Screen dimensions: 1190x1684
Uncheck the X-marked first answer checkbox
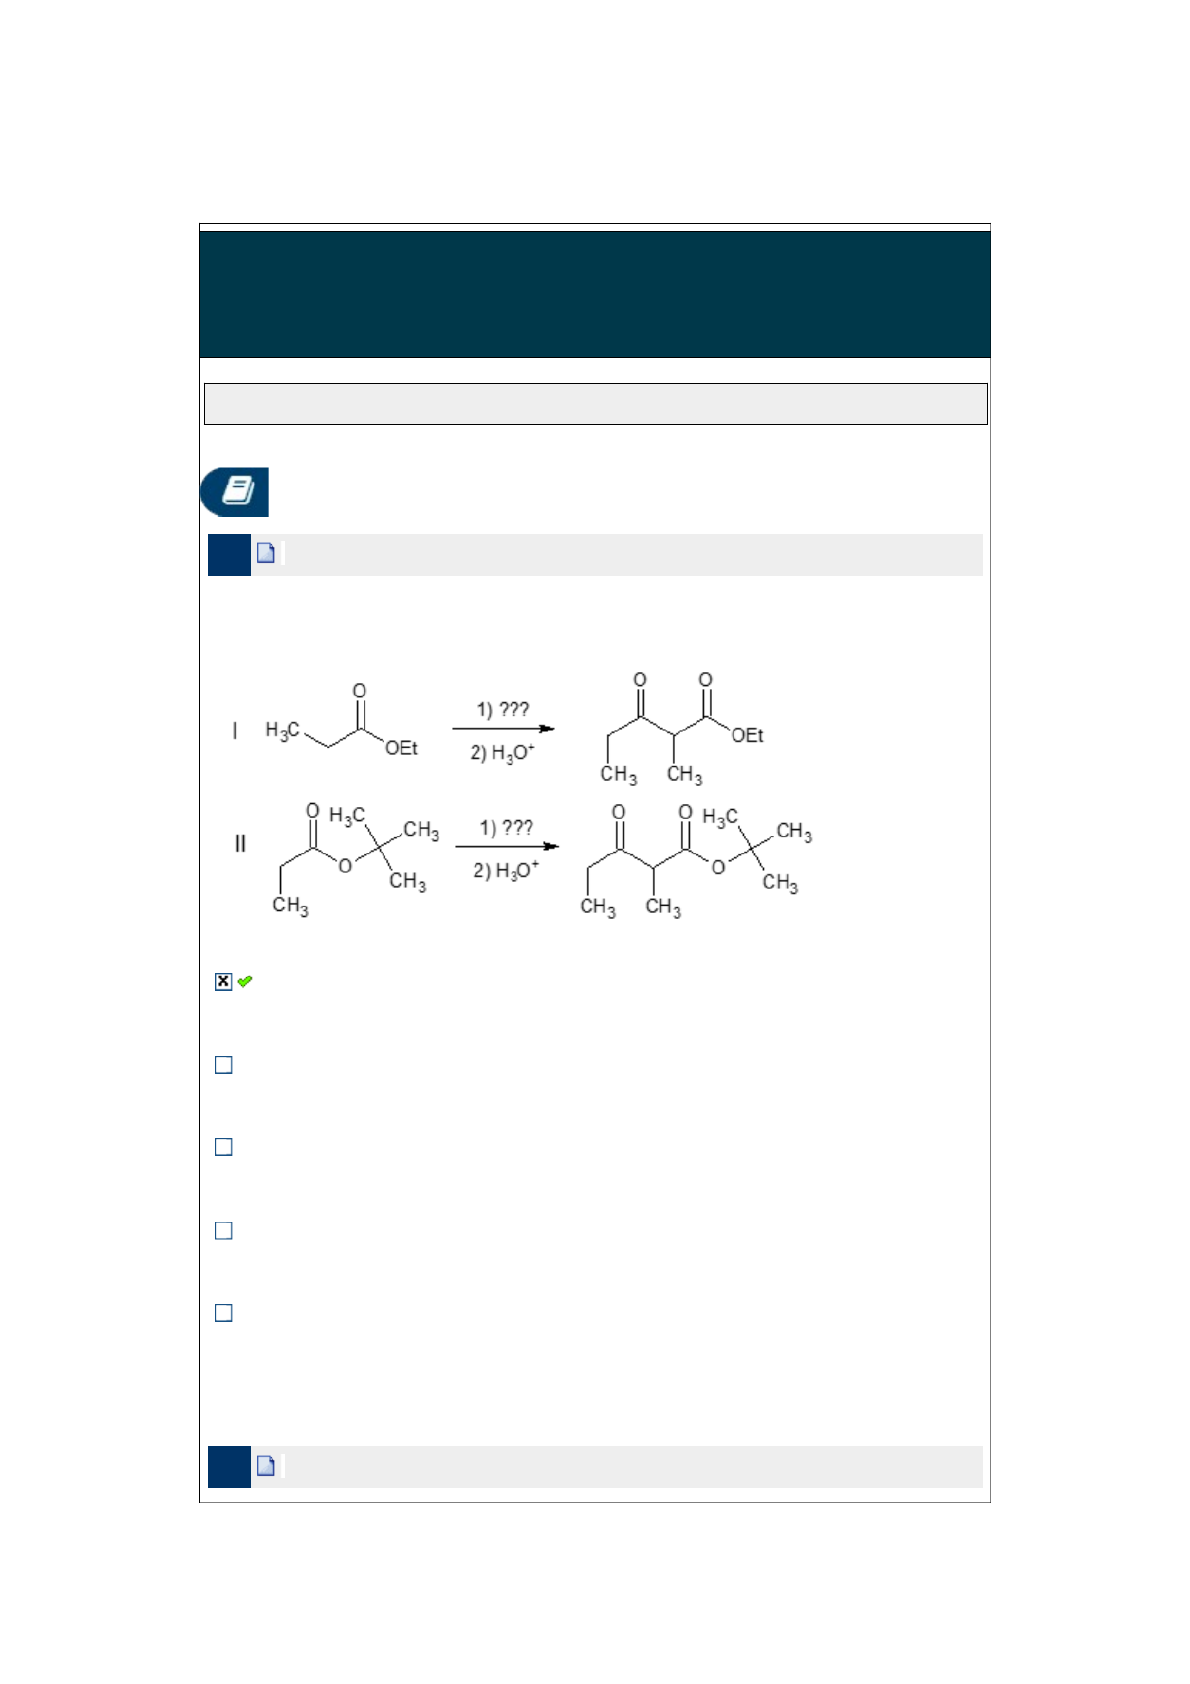point(223,981)
